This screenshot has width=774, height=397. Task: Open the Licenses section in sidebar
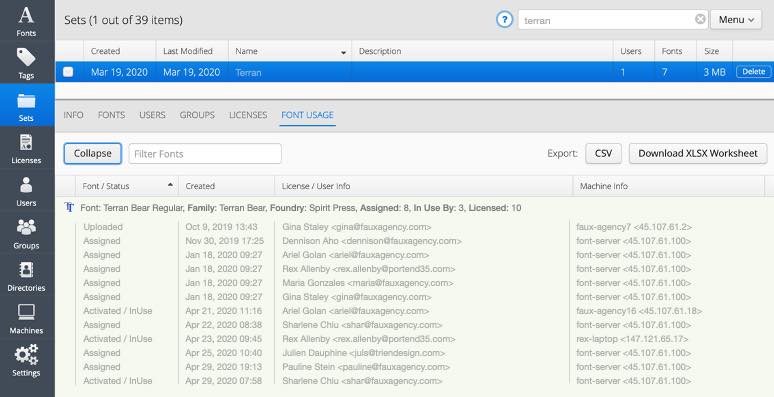coord(27,148)
